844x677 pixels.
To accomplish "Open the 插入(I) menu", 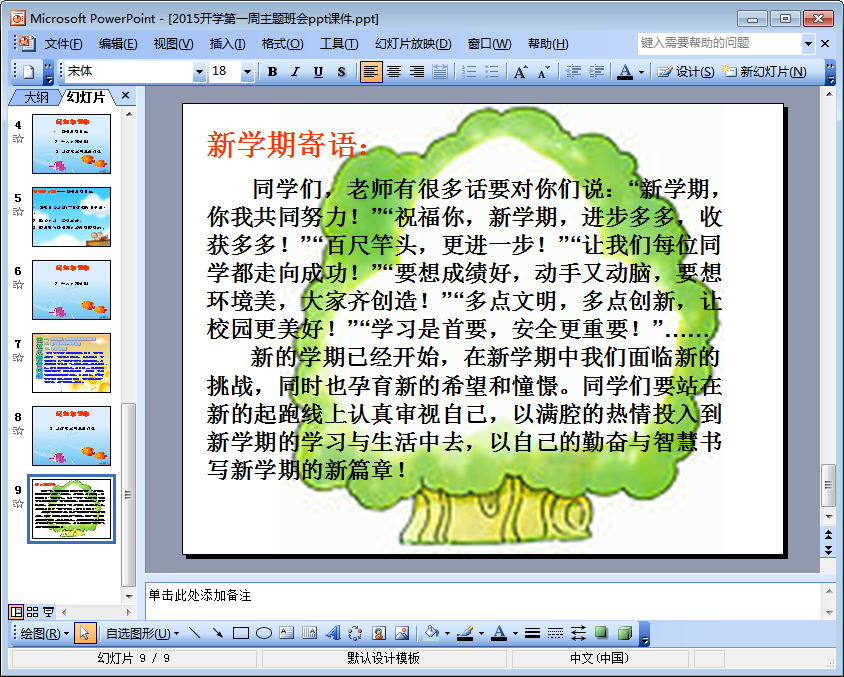I will point(227,44).
